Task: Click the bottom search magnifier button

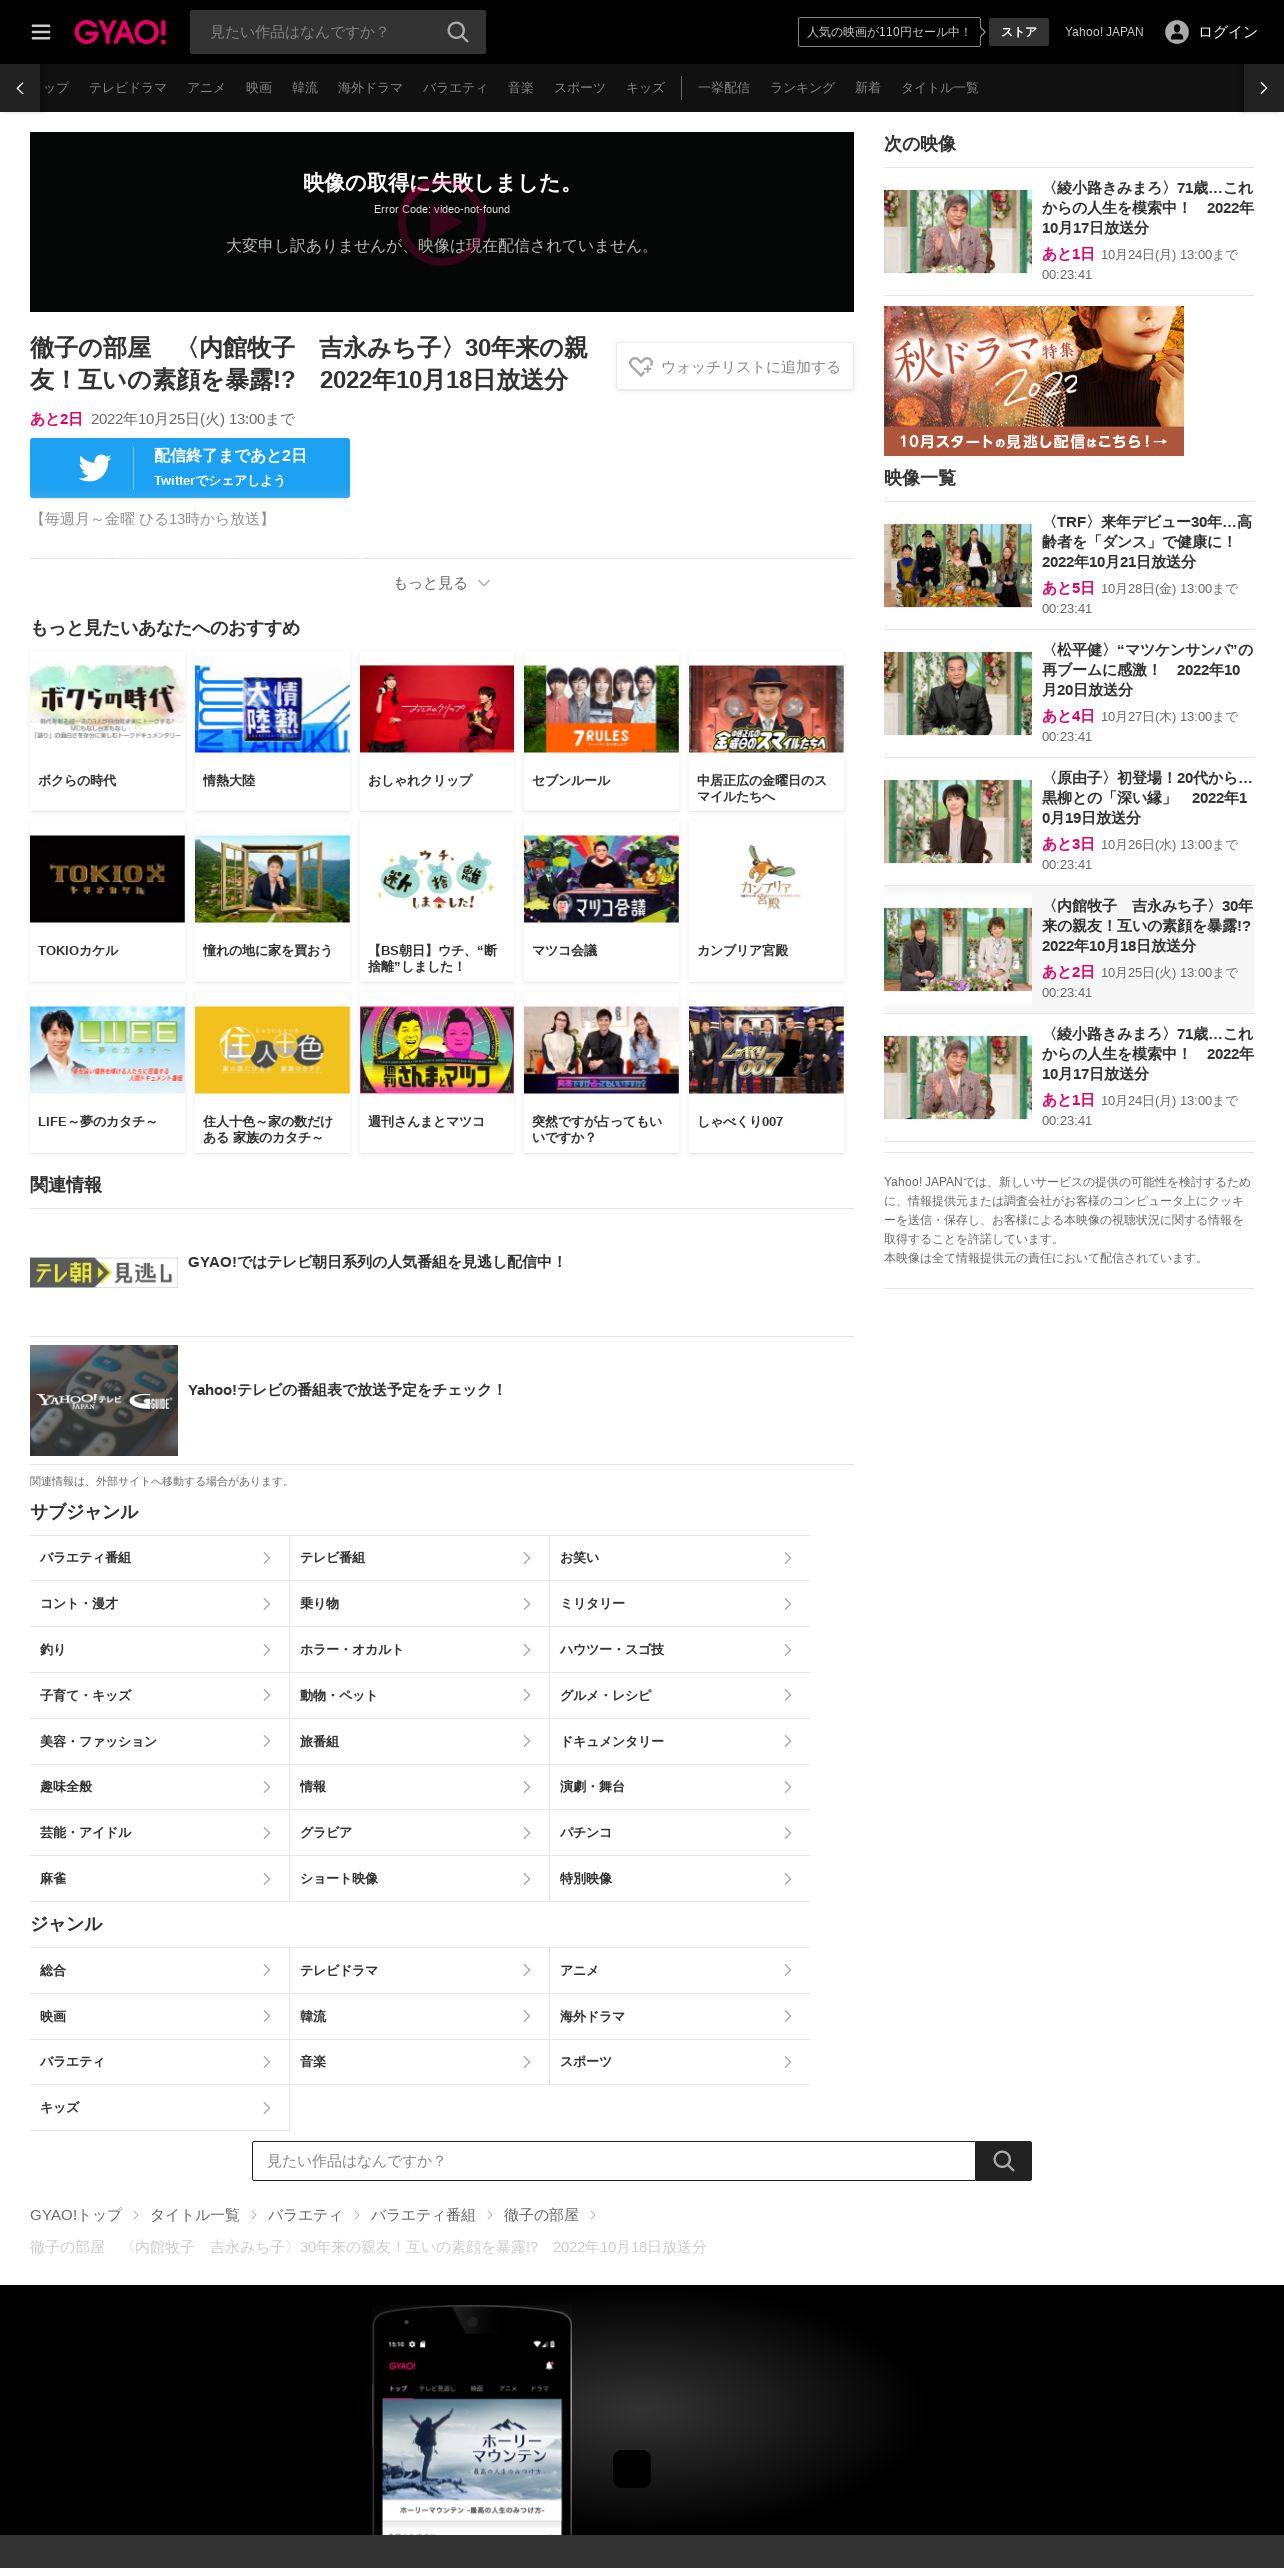Action: pos(1004,2161)
